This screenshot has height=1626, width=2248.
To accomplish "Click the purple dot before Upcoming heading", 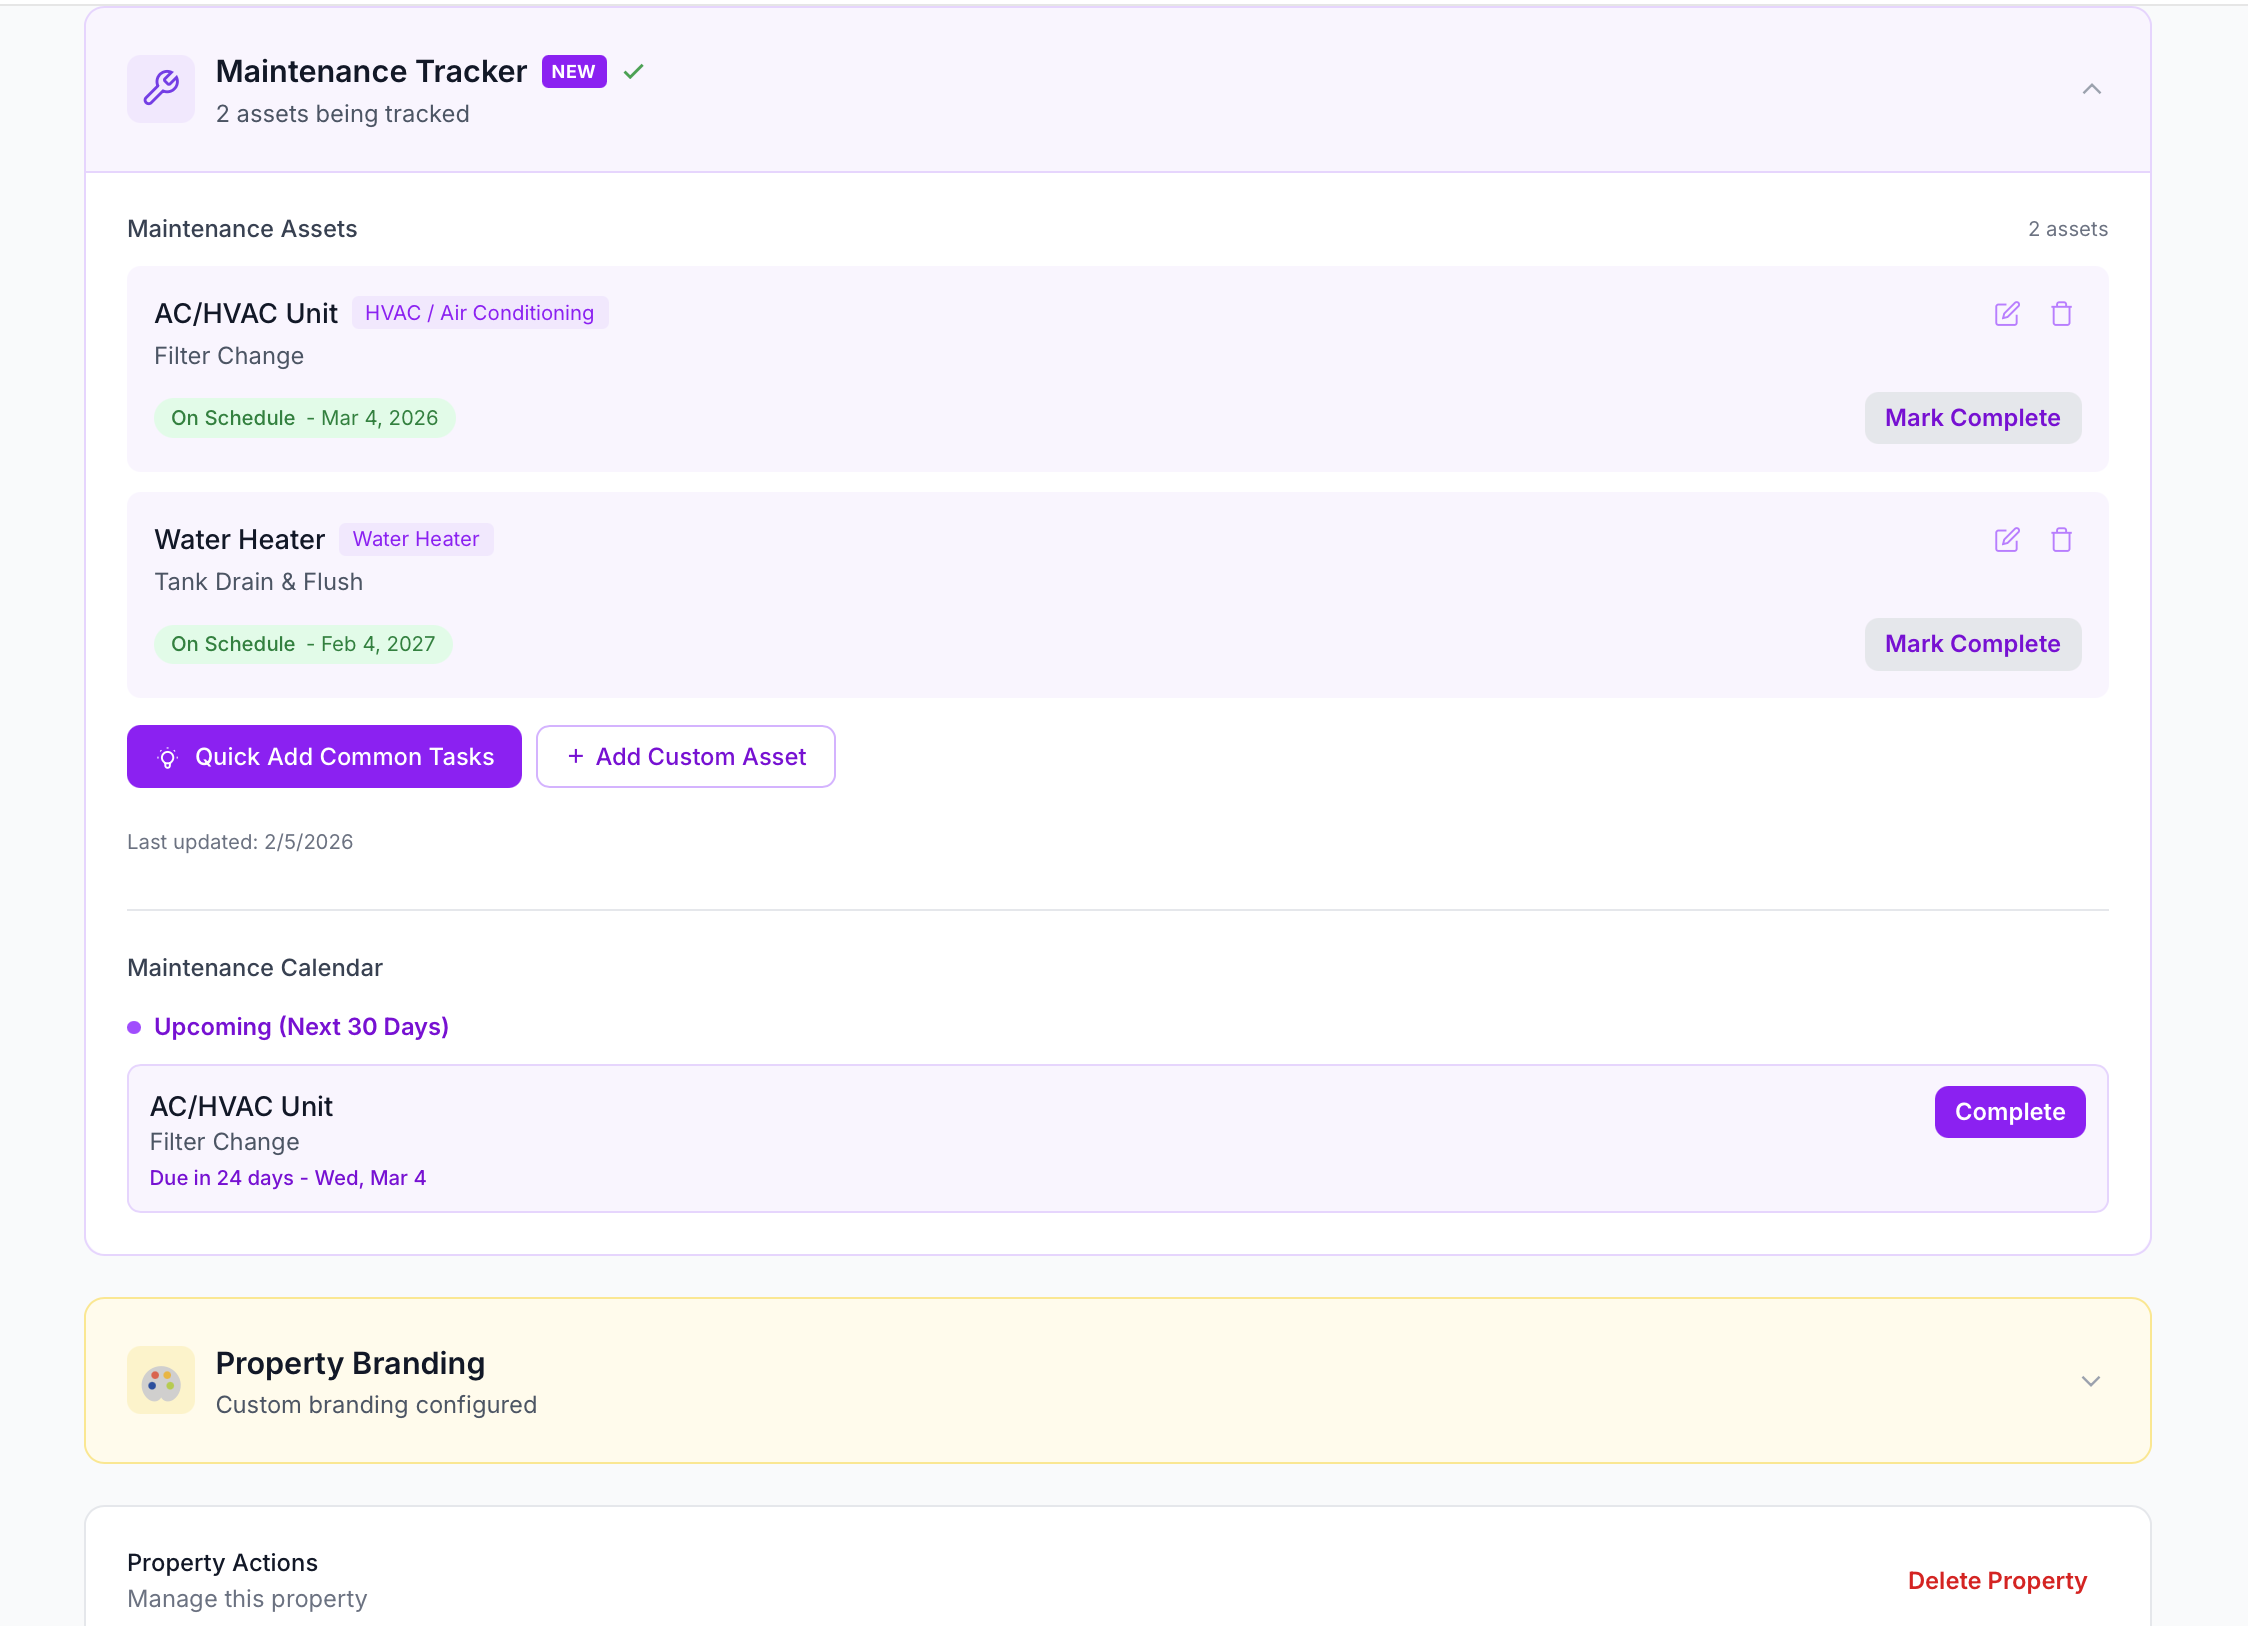I will tap(135, 1027).
